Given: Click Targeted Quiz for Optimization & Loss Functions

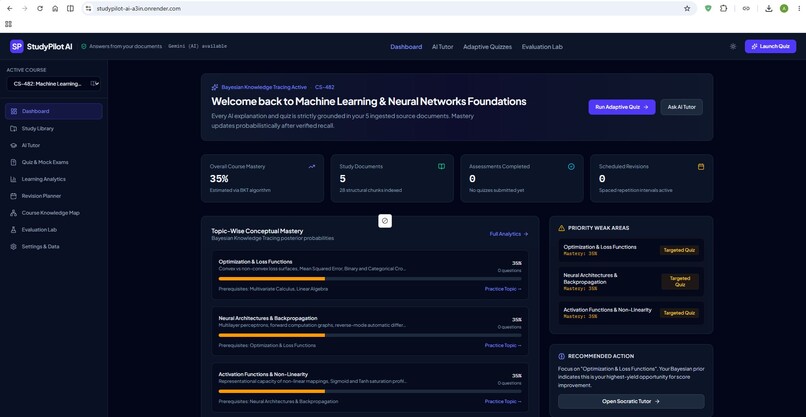Looking at the screenshot, I should [x=679, y=250].
